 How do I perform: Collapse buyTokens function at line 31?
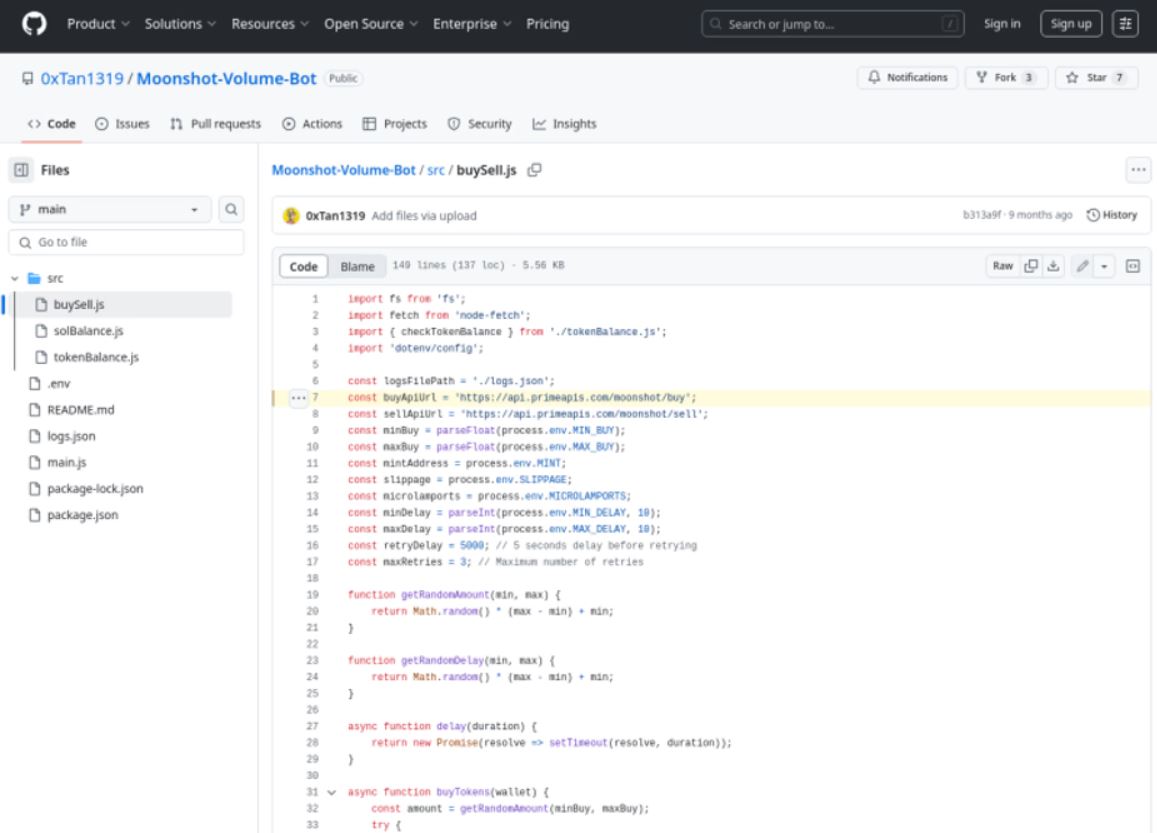pos(332,792)
